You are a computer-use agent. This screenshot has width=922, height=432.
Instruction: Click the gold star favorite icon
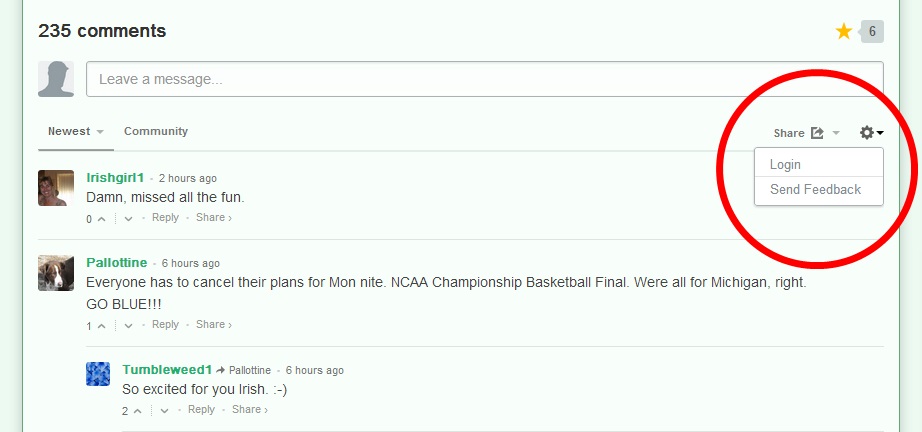click(x=844, y=32)
